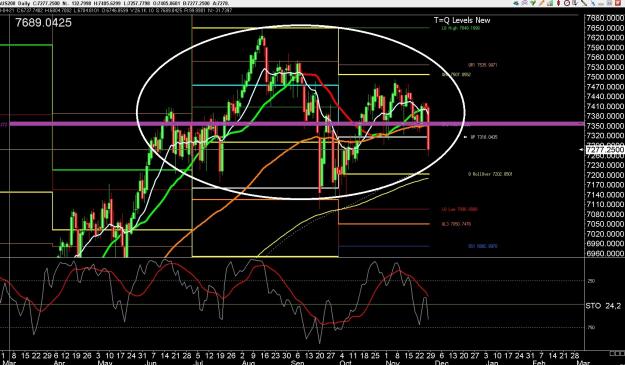The image size is (625, 365).
Task: Click the 'Apr' month label on time axis
Action: (59, 363)
